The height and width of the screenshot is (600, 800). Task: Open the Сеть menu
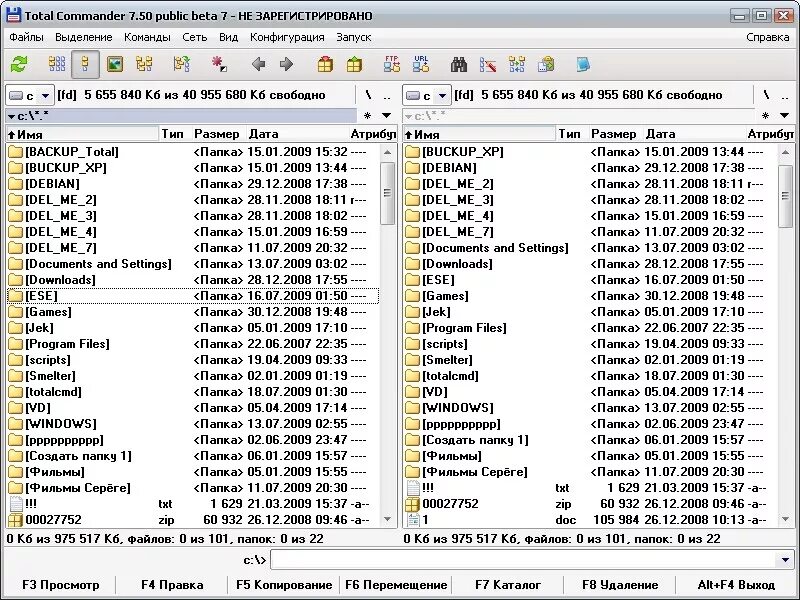coord(194,37)
